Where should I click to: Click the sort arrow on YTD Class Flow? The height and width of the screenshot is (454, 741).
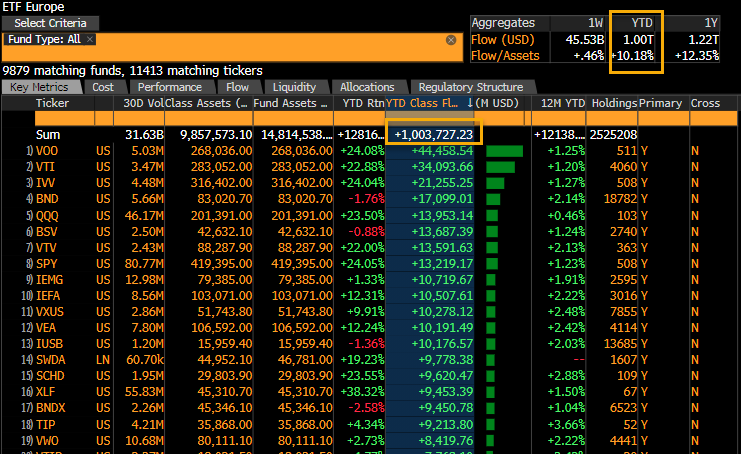[x=469, y=103]
